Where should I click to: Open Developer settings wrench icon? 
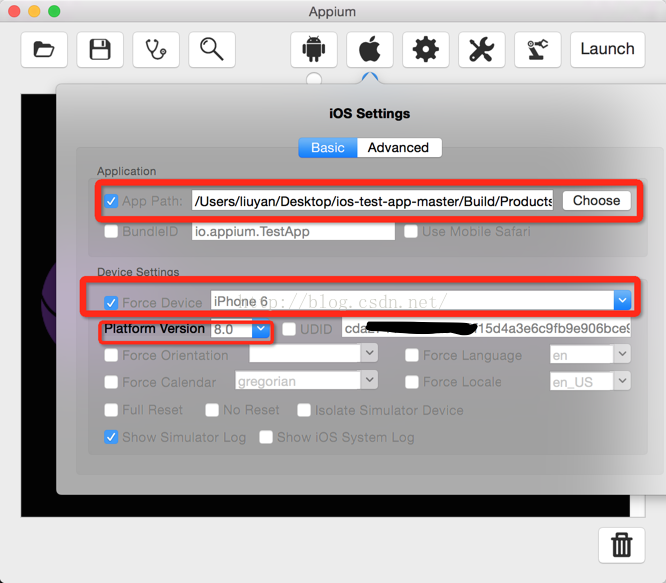pos(482,49)
